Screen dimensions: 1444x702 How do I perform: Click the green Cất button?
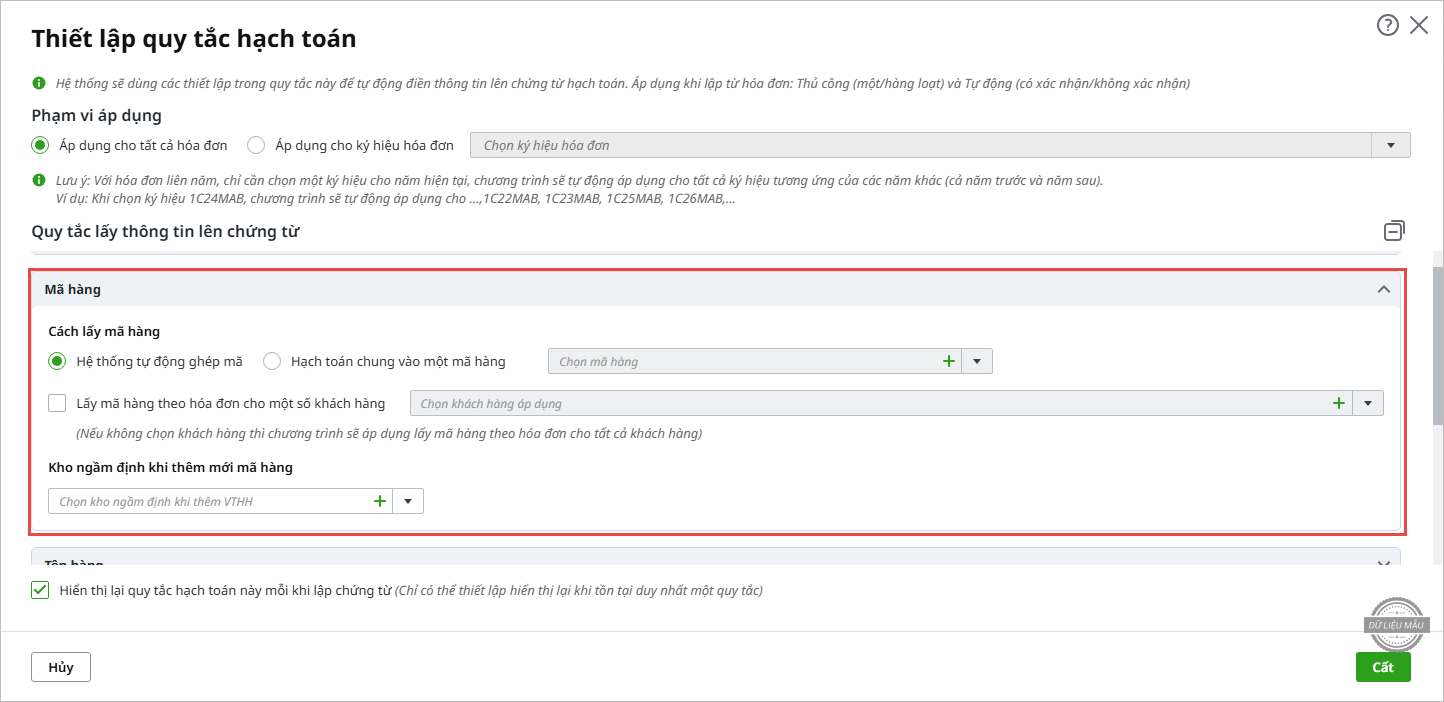pyautogui.click(x=1382, y=667)
